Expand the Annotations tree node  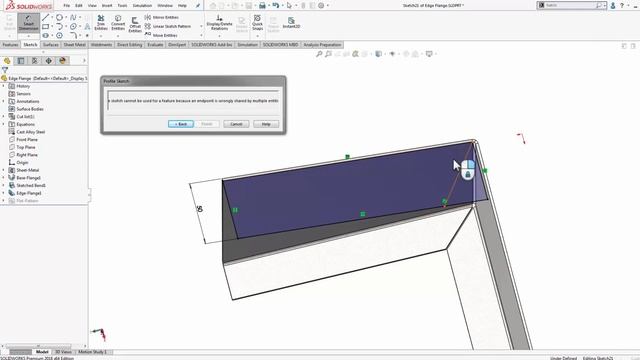[4, 101]
